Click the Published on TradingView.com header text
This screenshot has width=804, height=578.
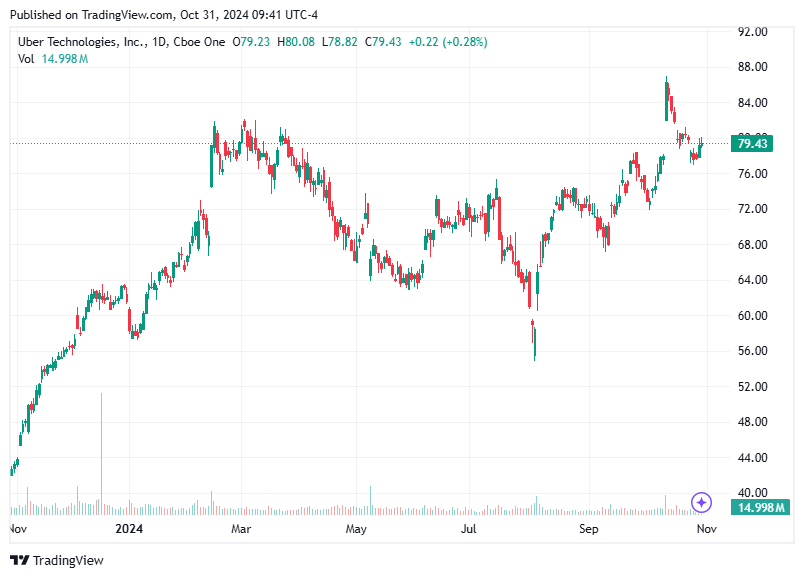pos(164,15)
